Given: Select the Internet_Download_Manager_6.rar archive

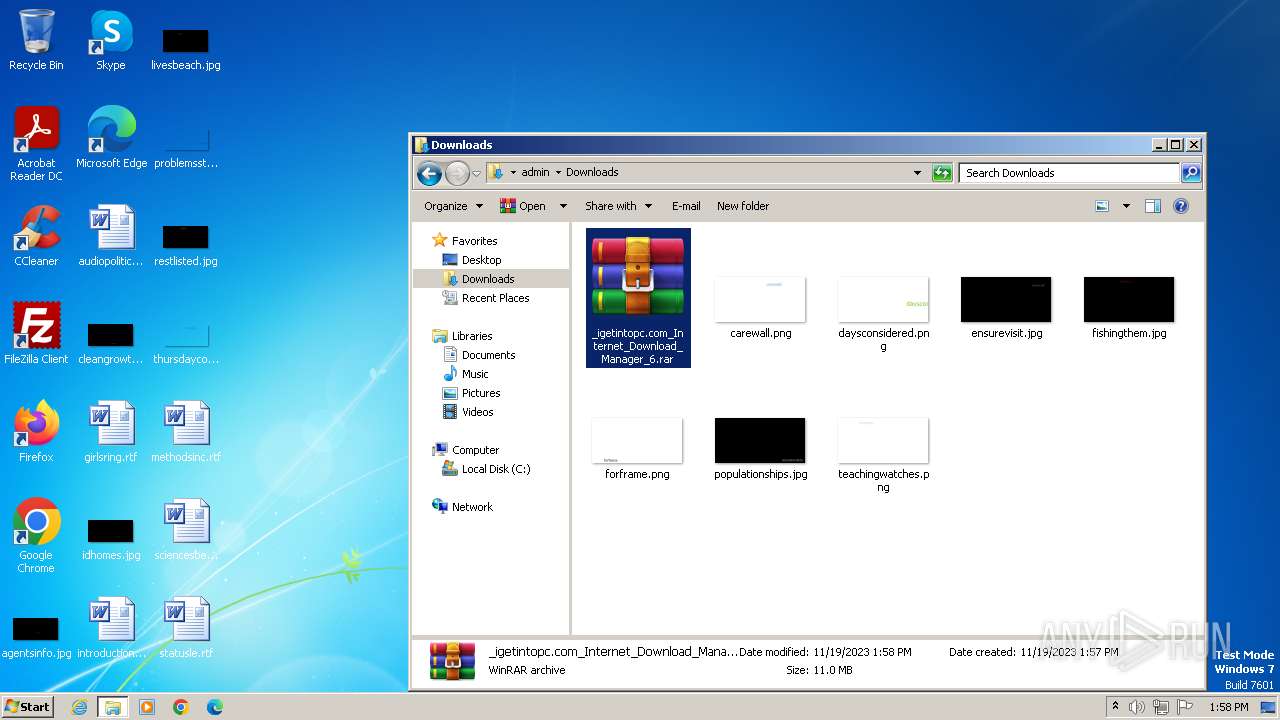Looking at the screenshot, I should point(638,298).
